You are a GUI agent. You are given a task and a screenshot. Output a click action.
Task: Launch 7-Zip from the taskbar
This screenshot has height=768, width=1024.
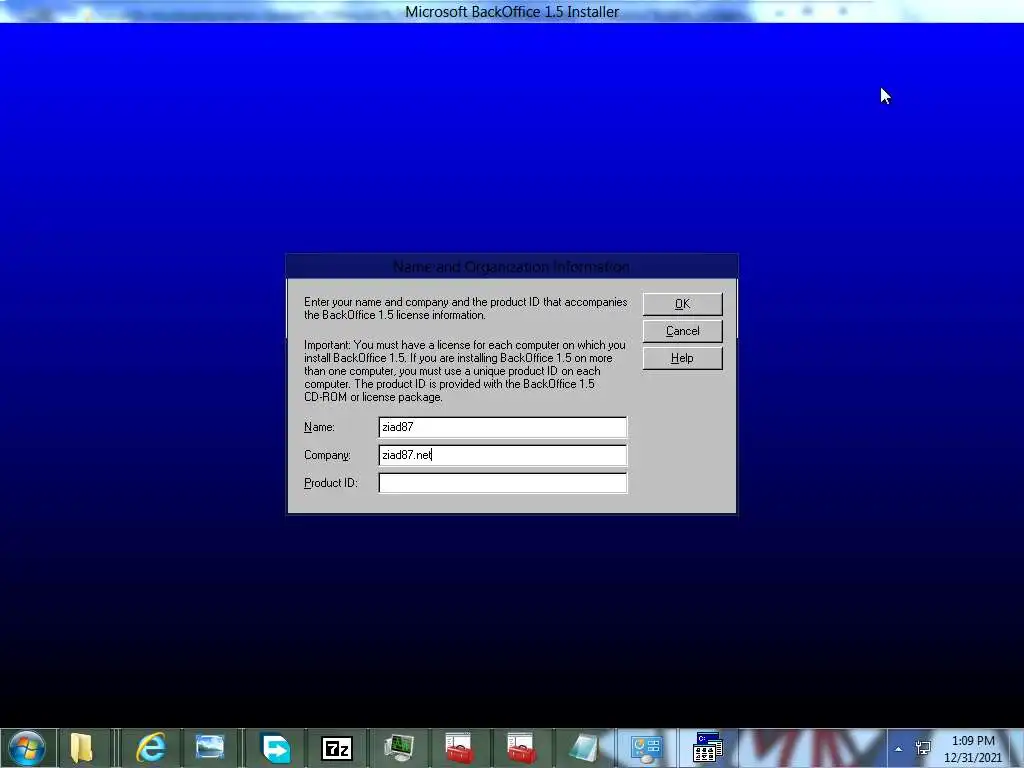click(337, 748)
